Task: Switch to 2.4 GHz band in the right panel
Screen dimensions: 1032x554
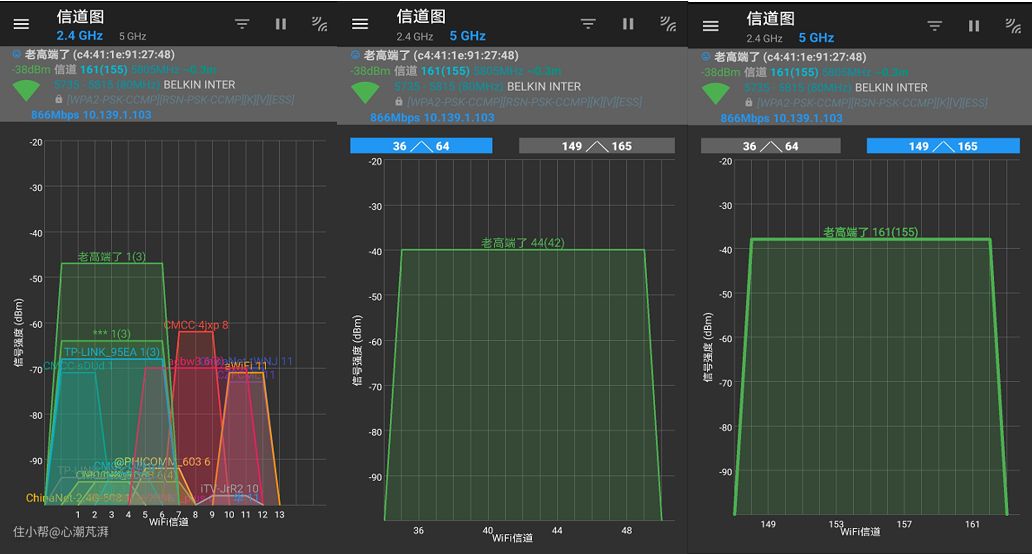Action: tap(765, 38)
